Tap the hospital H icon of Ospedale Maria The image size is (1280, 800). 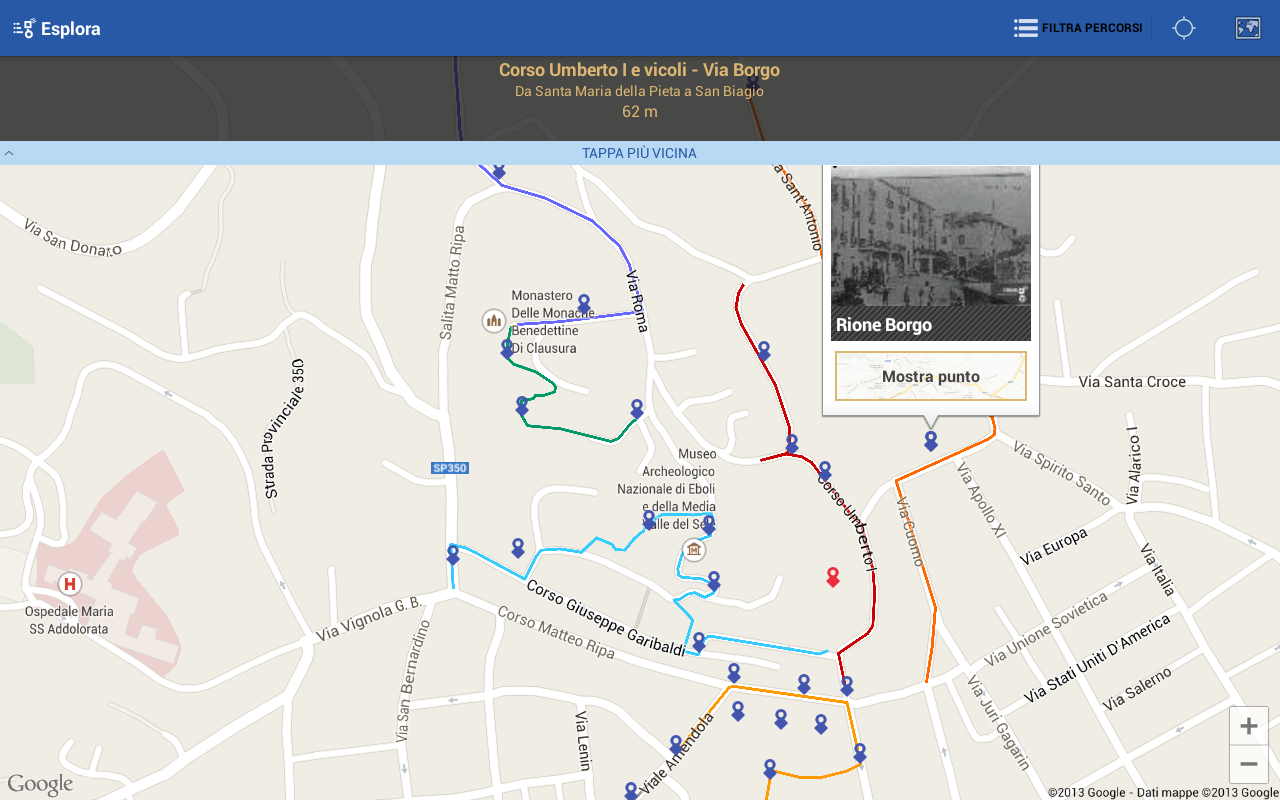point(69,583)
